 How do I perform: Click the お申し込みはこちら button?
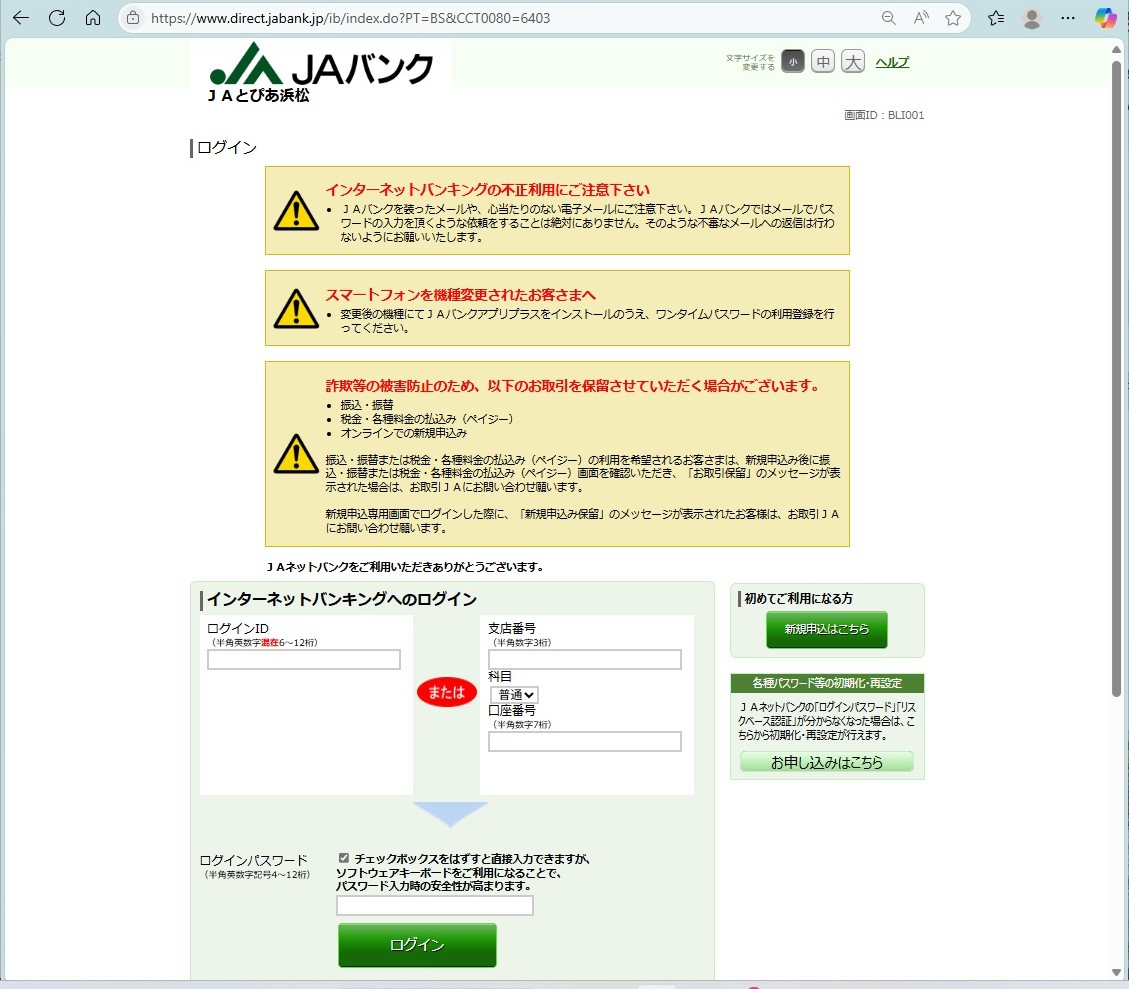coord(827,762)
